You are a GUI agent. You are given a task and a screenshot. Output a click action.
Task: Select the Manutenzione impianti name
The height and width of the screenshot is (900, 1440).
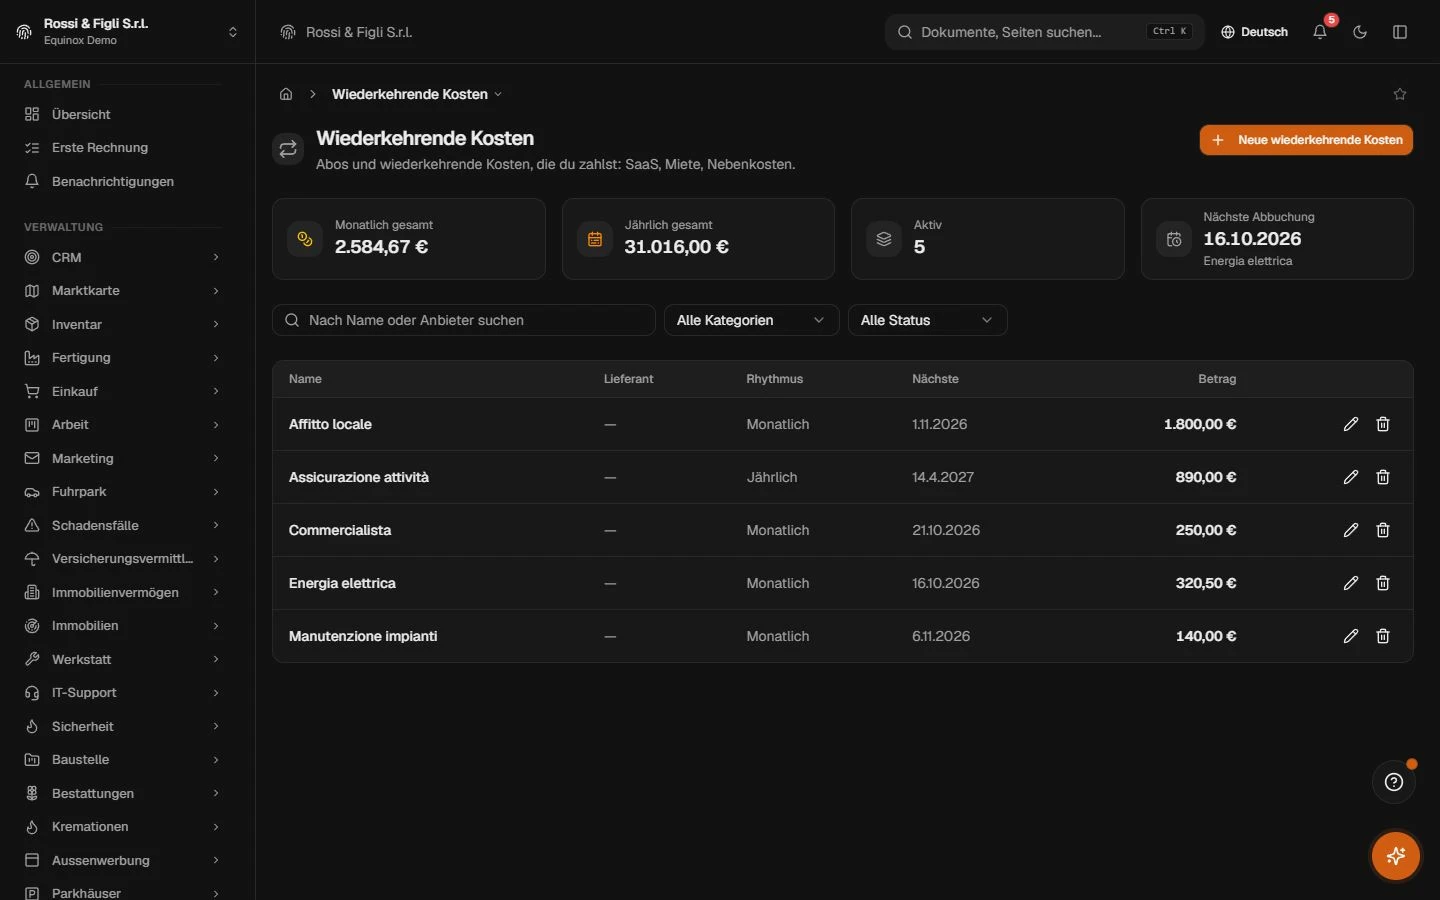pyautogui.click(x=363, y=636)
